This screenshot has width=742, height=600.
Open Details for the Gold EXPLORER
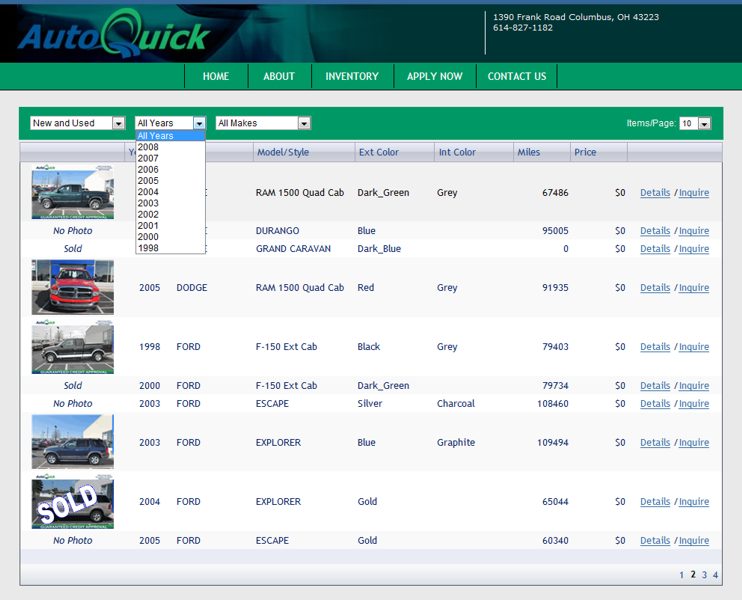click(x=655, y=502)
